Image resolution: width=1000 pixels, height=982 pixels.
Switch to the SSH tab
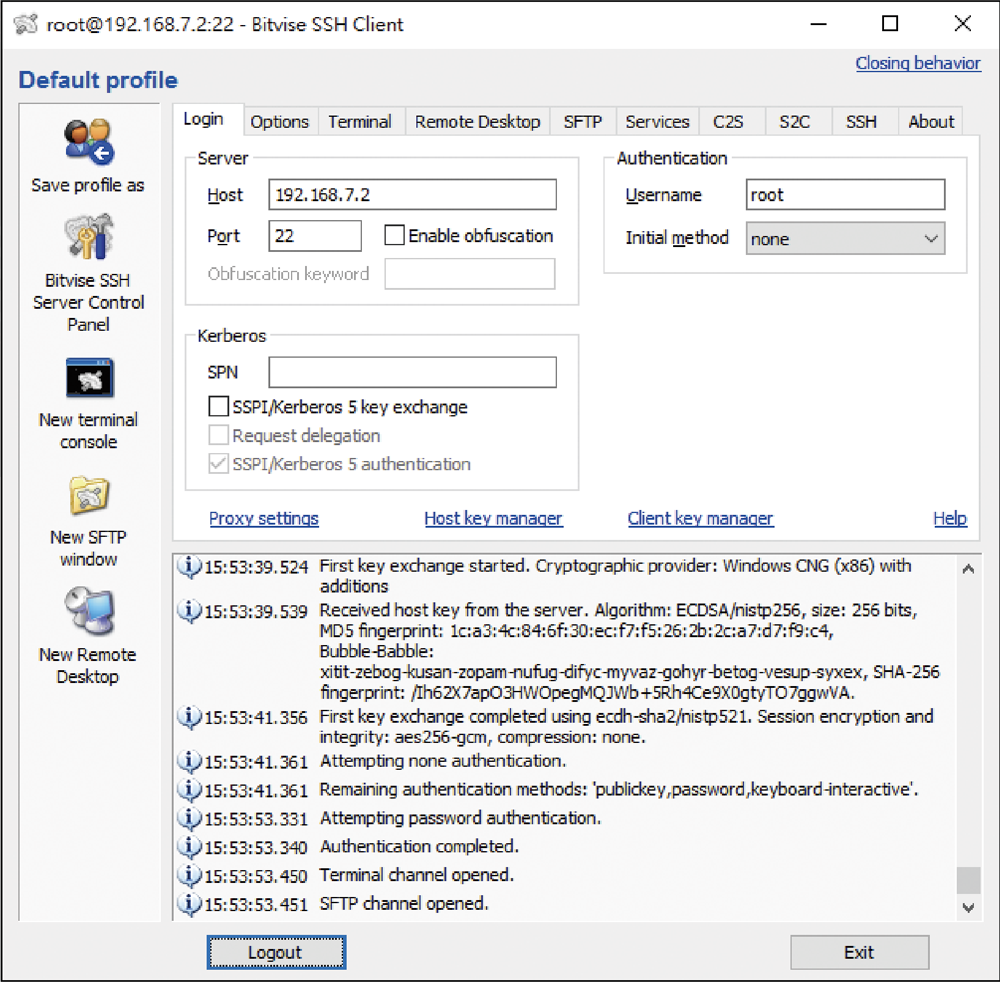point(862,122)
